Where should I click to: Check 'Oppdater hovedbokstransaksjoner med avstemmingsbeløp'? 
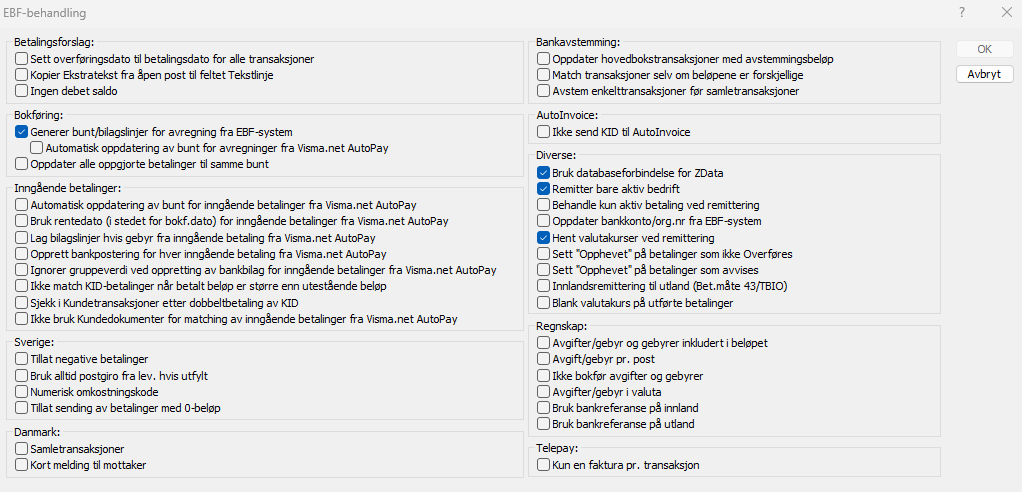544,59
